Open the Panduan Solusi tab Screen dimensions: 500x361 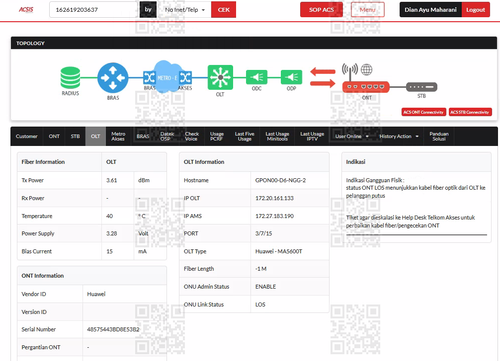tap(439, 136)
